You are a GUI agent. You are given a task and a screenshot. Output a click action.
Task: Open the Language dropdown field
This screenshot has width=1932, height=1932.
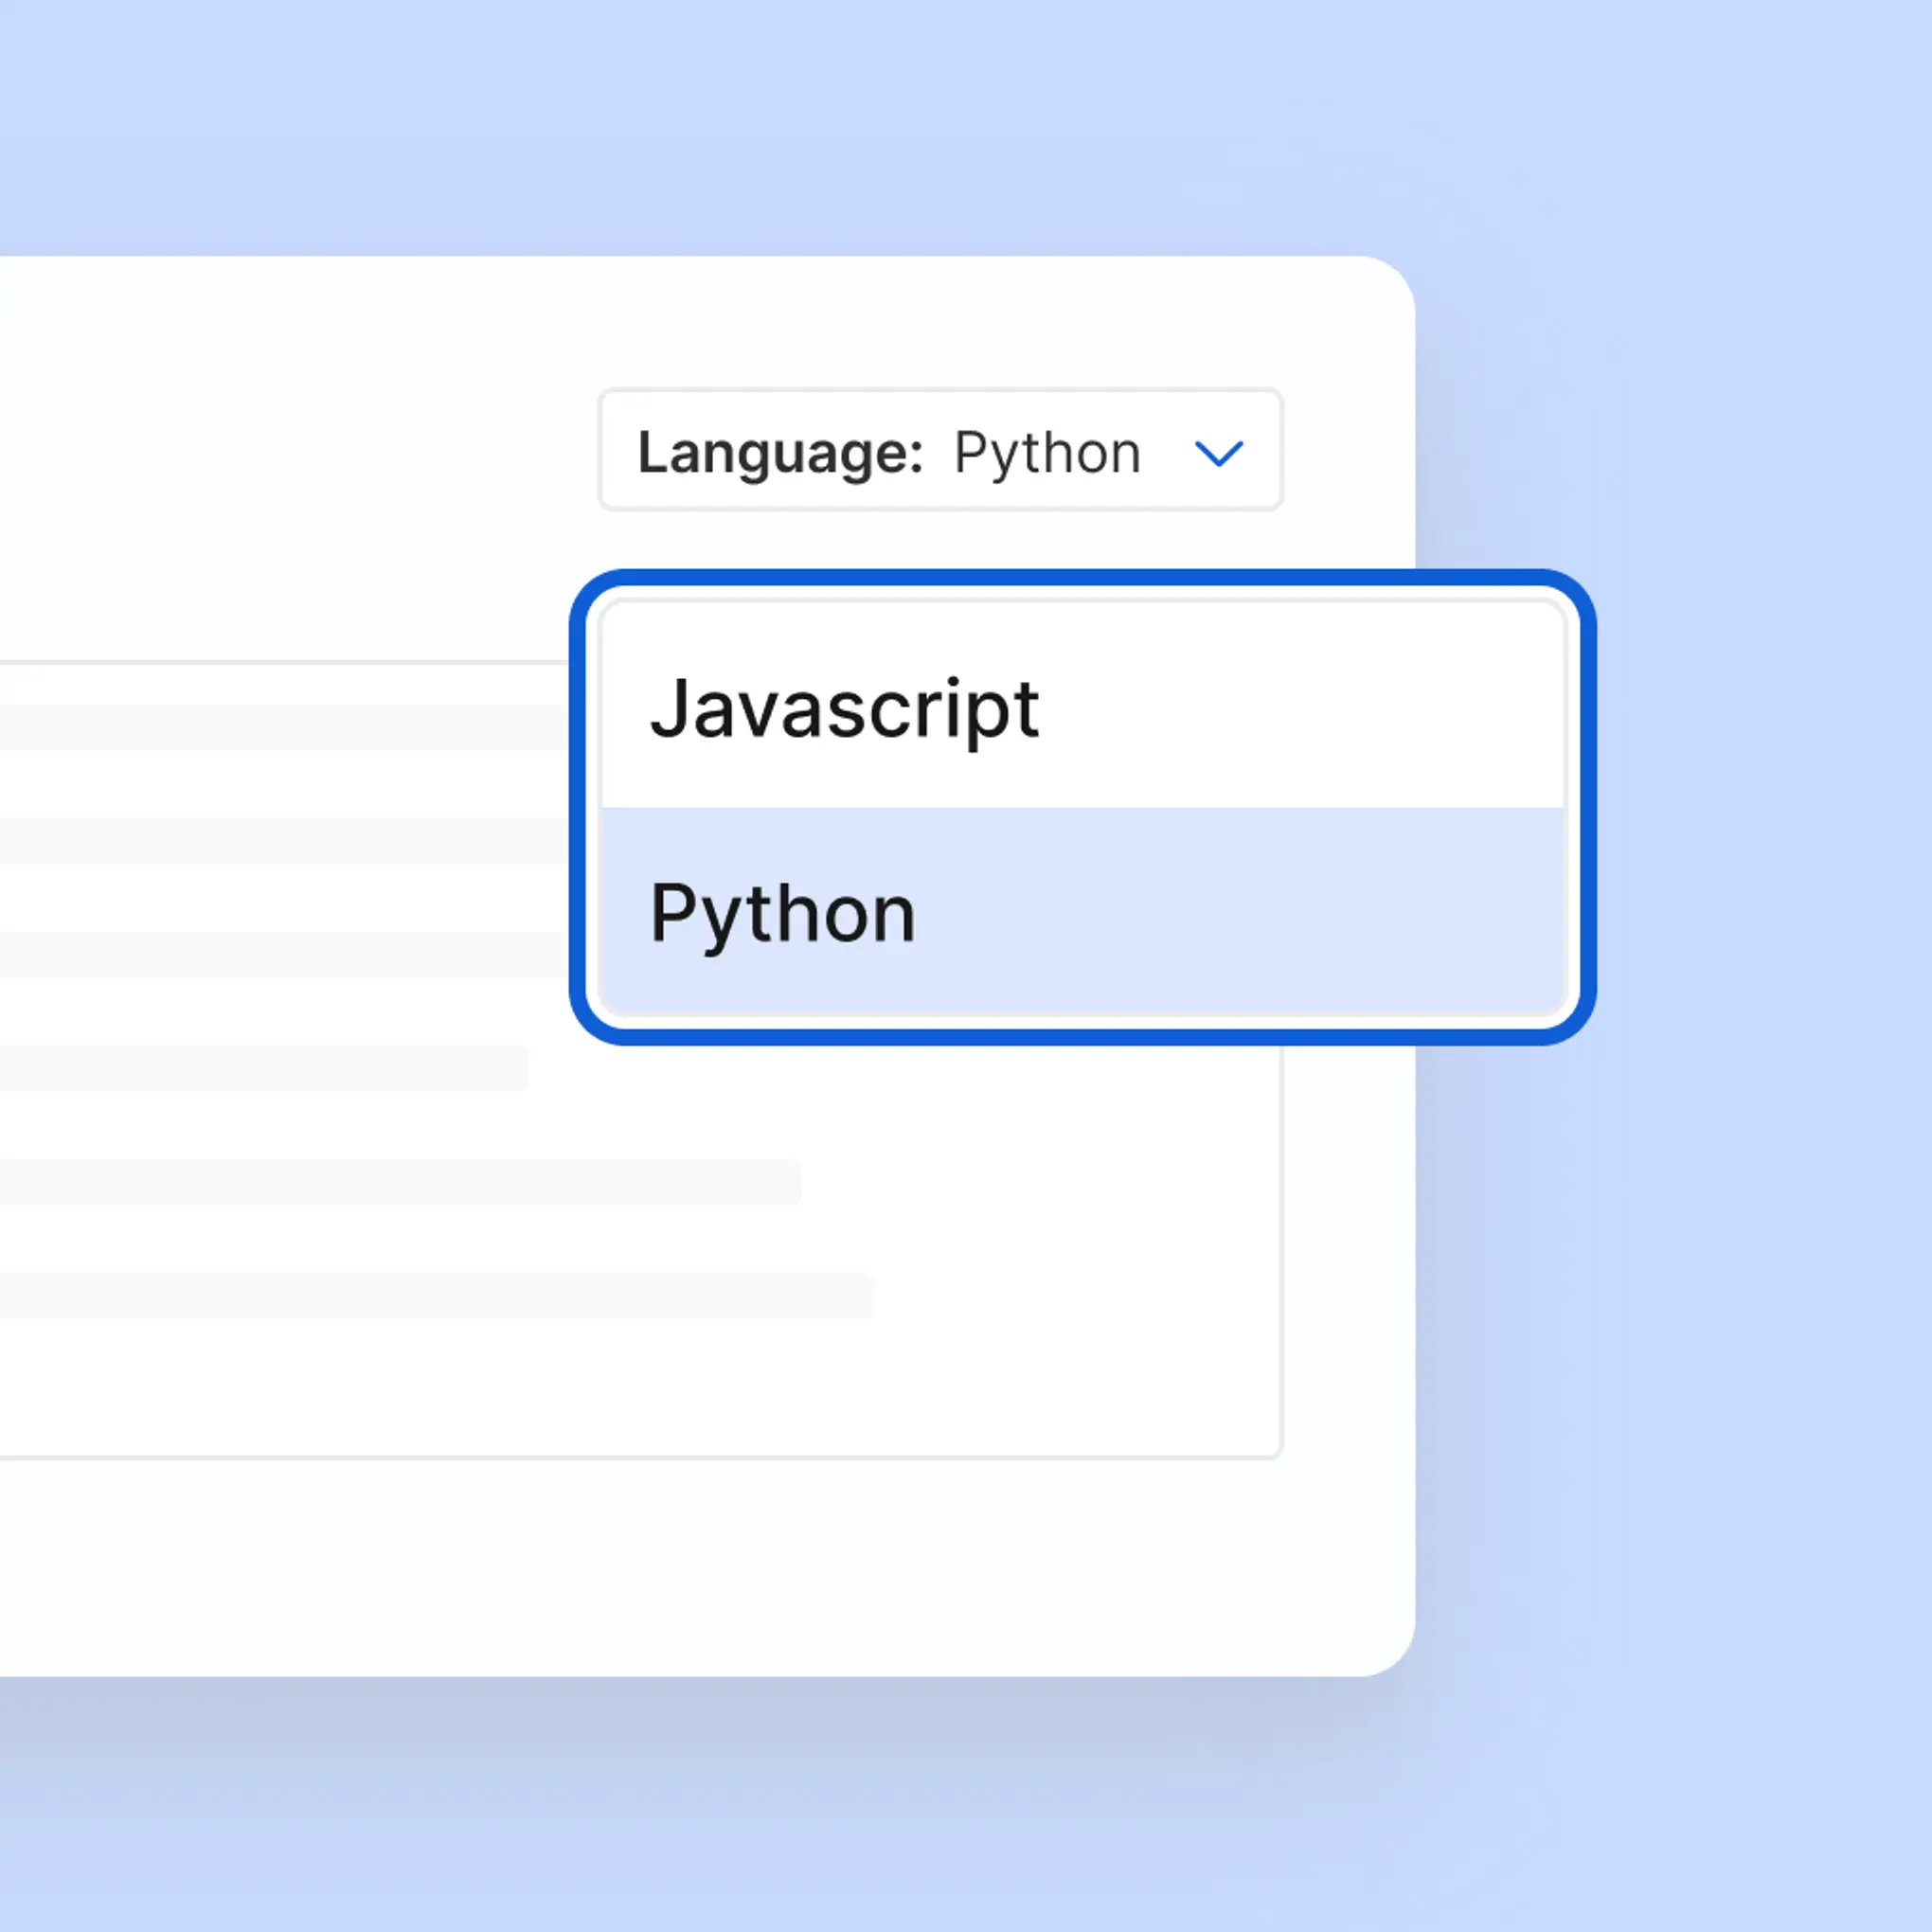tap(940, 450)
